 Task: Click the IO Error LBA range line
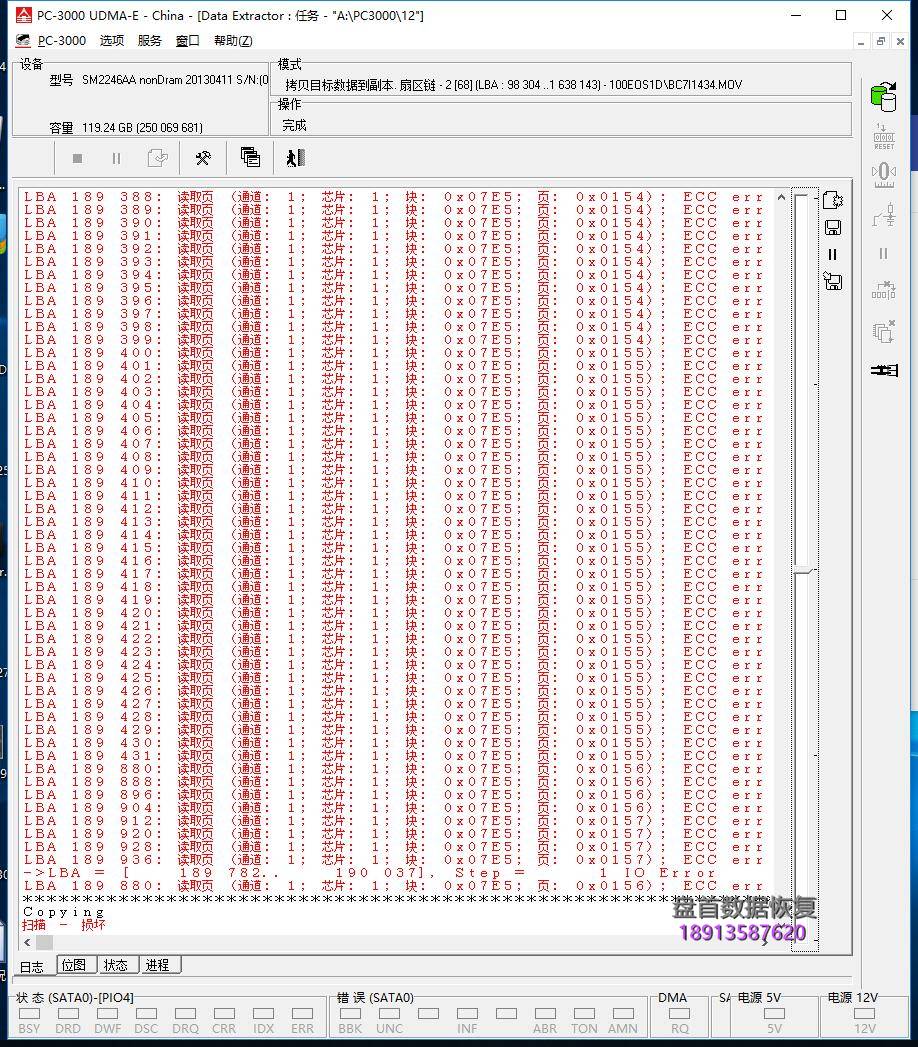tap(369, 873)
